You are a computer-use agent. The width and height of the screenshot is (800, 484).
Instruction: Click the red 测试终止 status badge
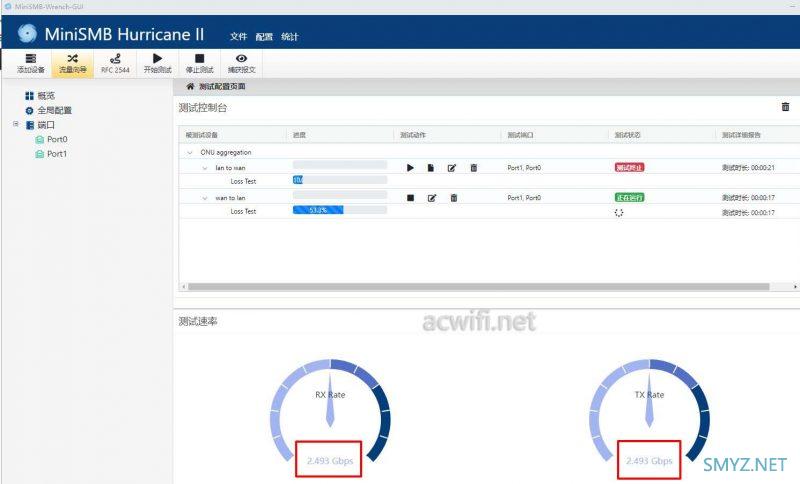[629, 167]
